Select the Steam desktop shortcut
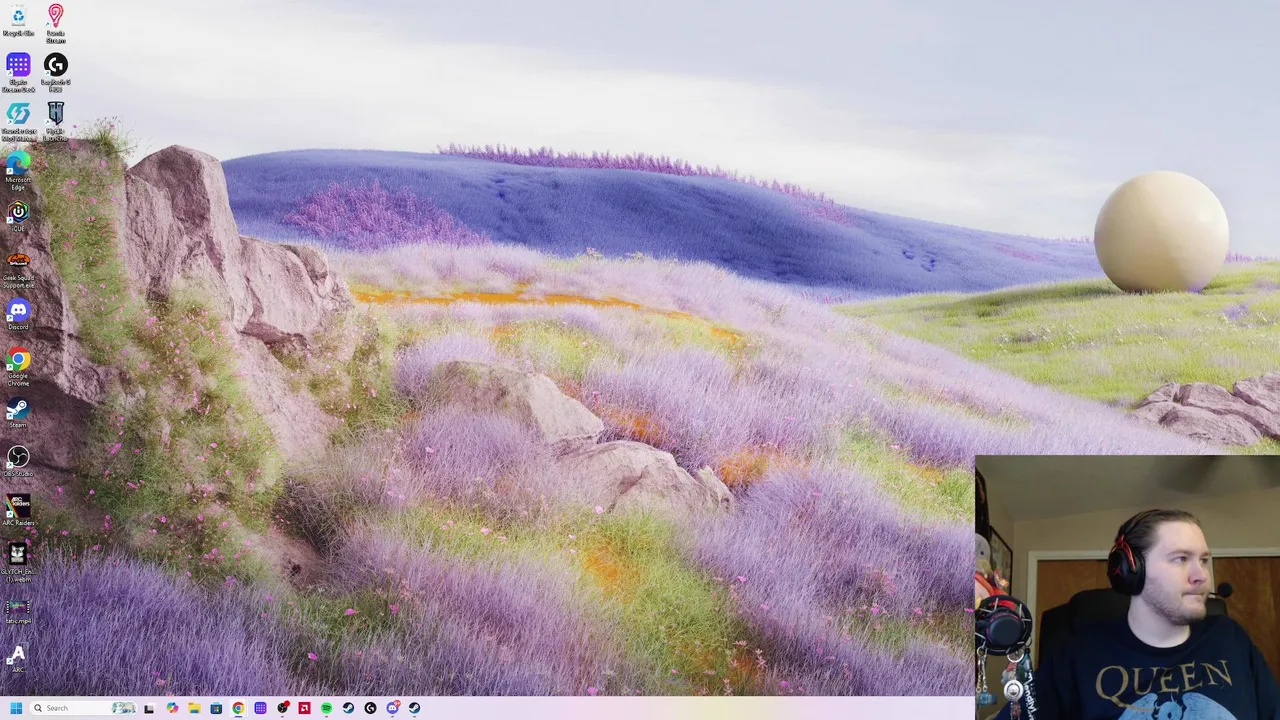1280x720 pixels. (18, 413)
